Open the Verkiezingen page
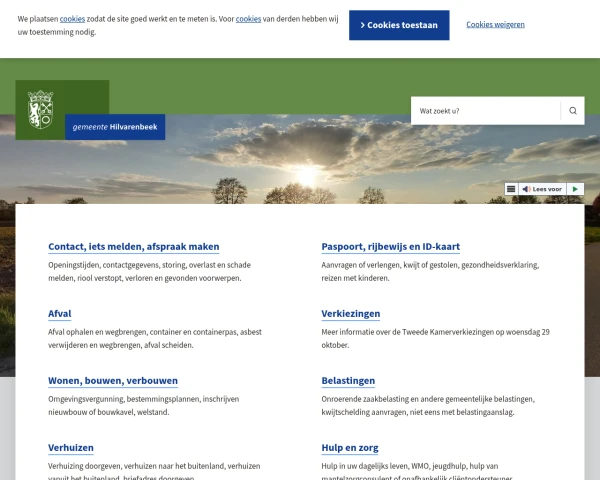Image resolution: width=600 pixels, height=480 pixels. (x=351, y=313)
